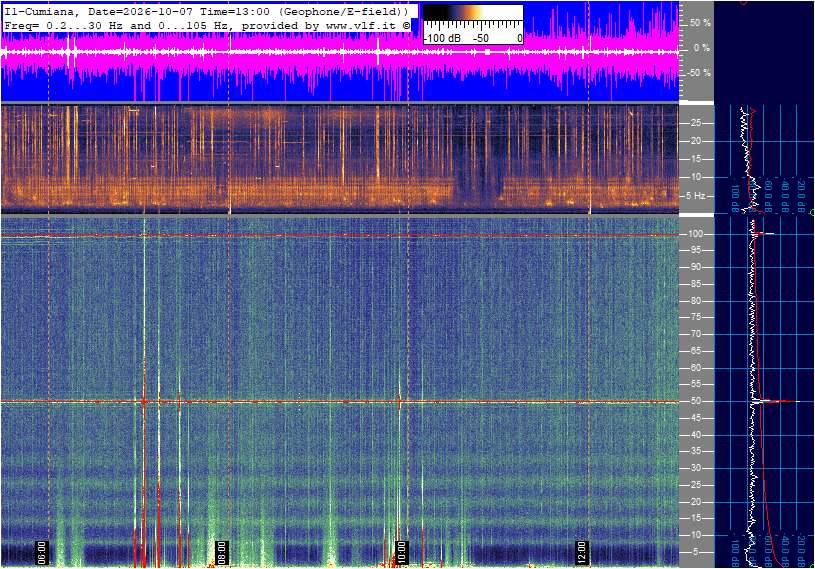Click "25" on the 0–105 Hz axis
815x569 pixels.
click(x=695, y=485)
